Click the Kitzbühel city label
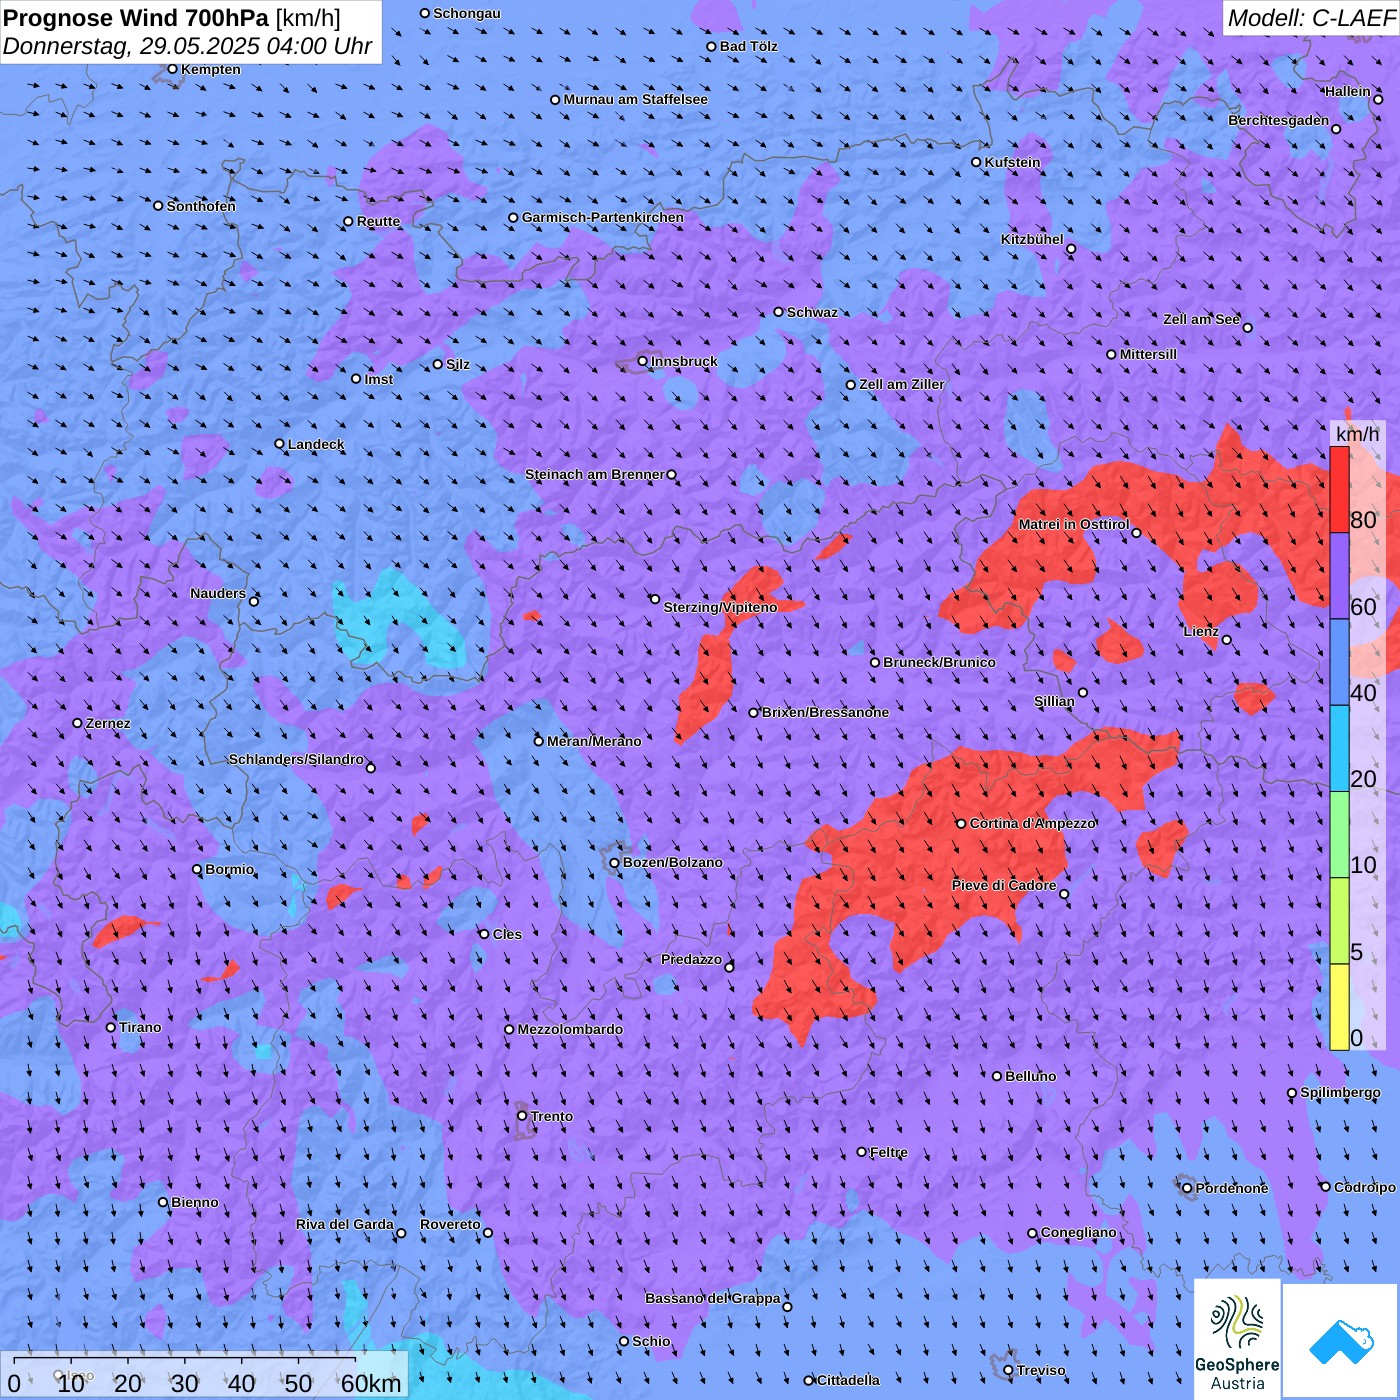 click(1032, 239)
